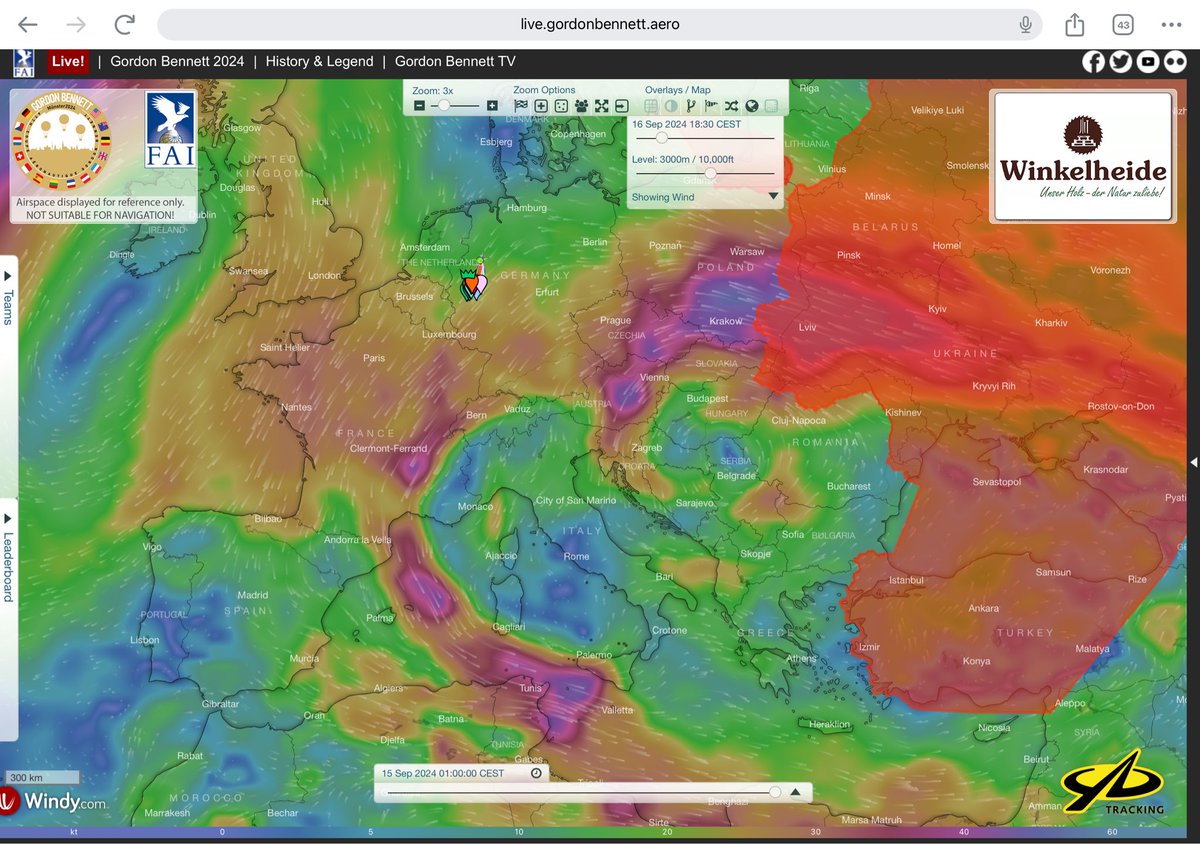
Task: Click the 15 Sep 2024 01:00:00 CEST timestamp
Action: click(442, 773)
